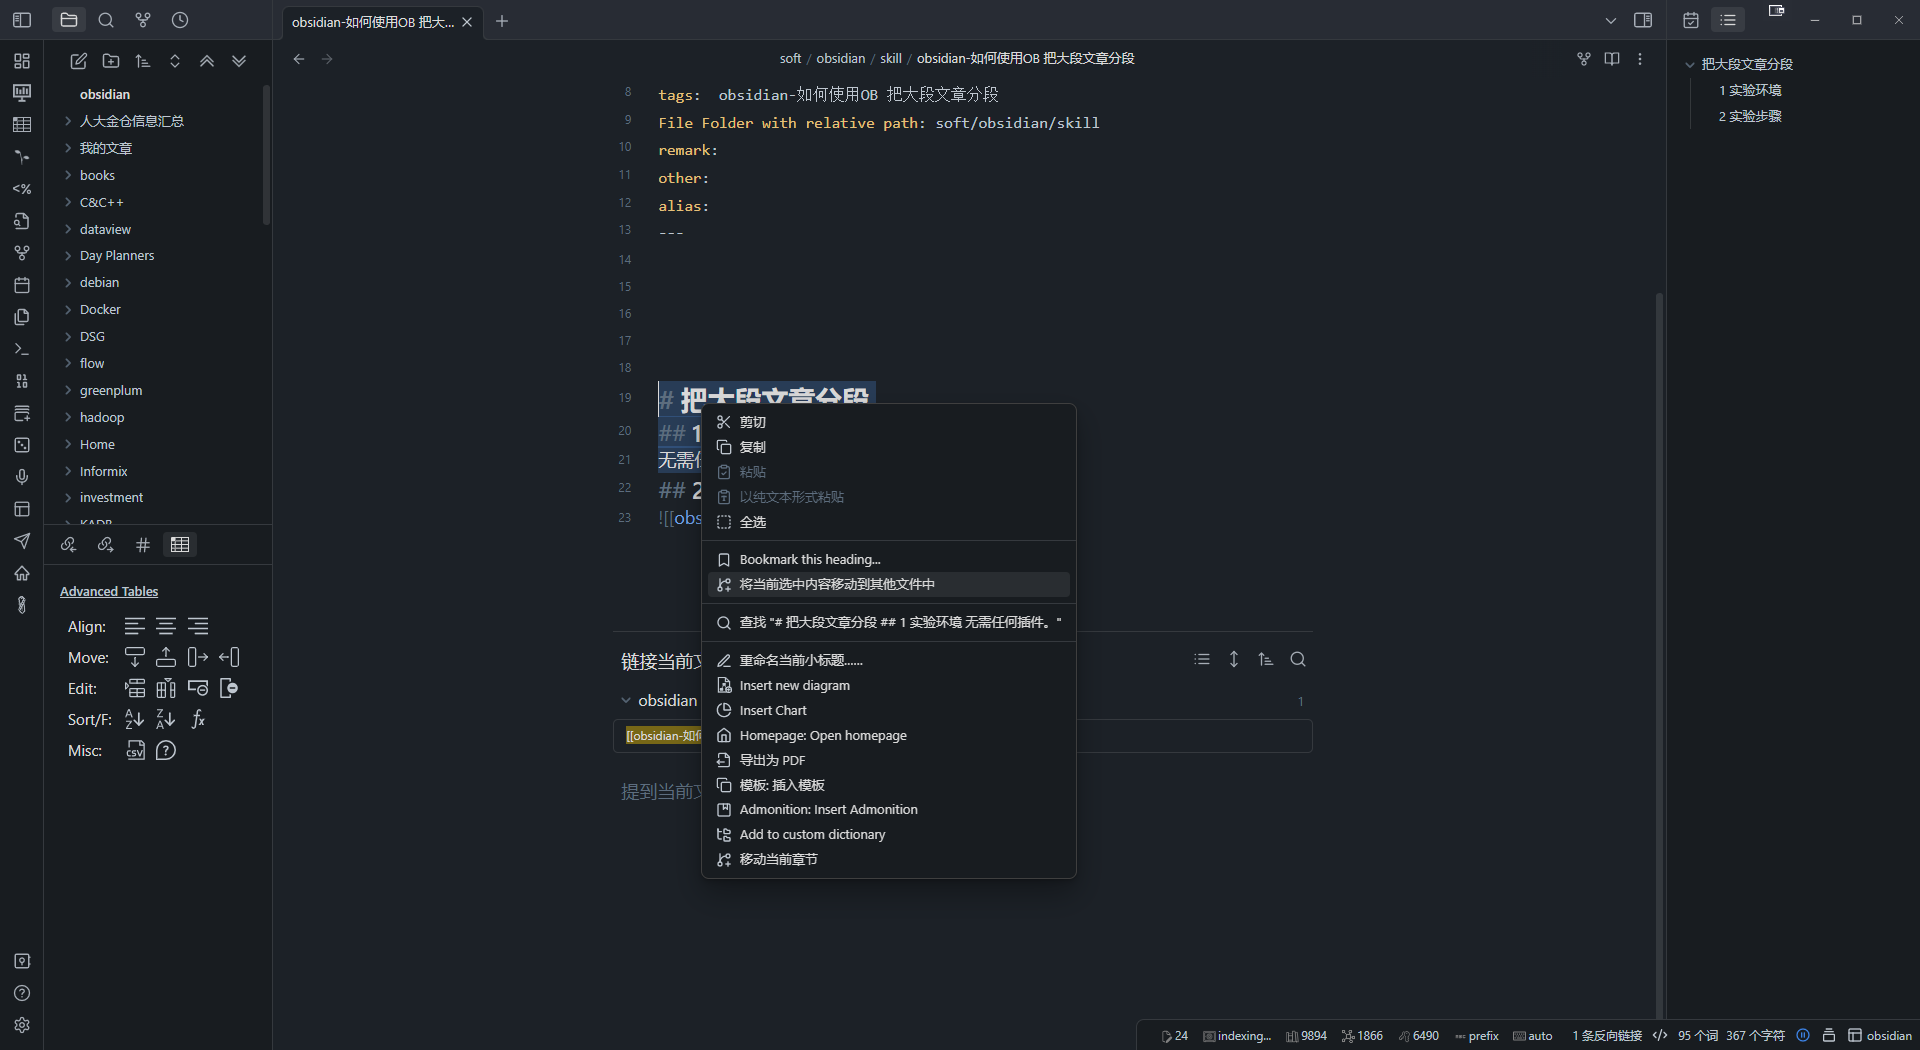Click editor vertical scrollbar
Screen dimensions: 1920x1050
[1659, 655]
